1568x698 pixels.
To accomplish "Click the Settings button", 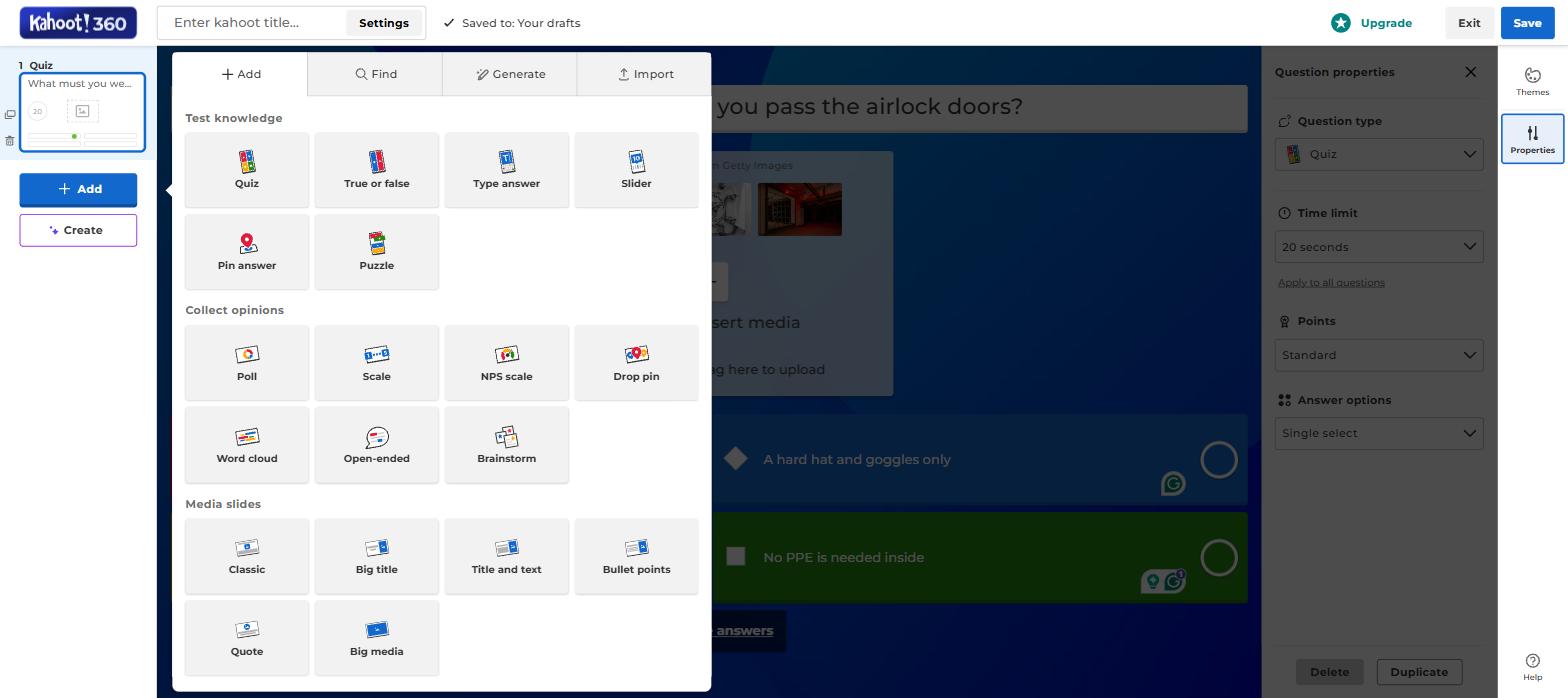I will (x=384, y=23).
